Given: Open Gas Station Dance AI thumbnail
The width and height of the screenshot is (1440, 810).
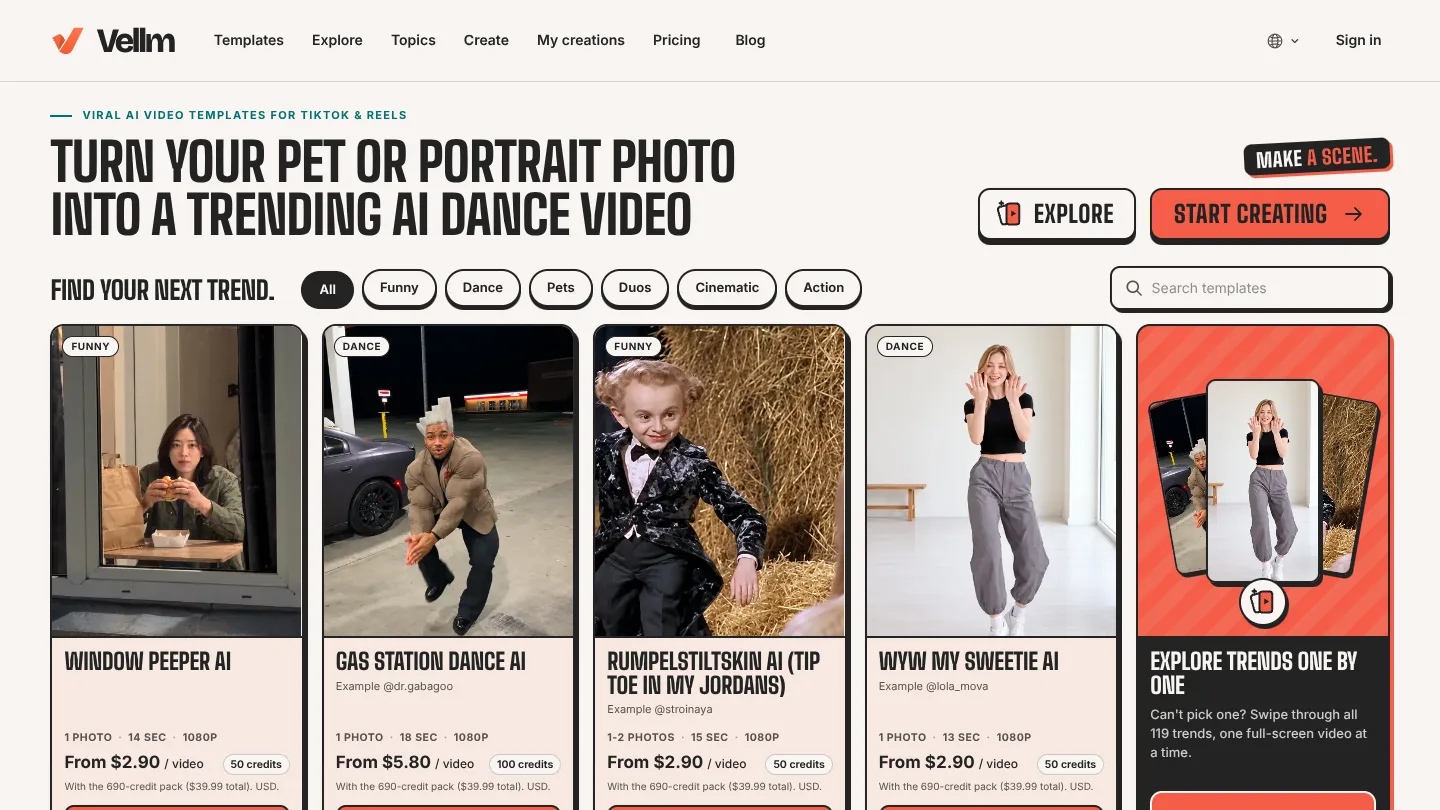Looking at the screenshot, I should tap(448, 481).
